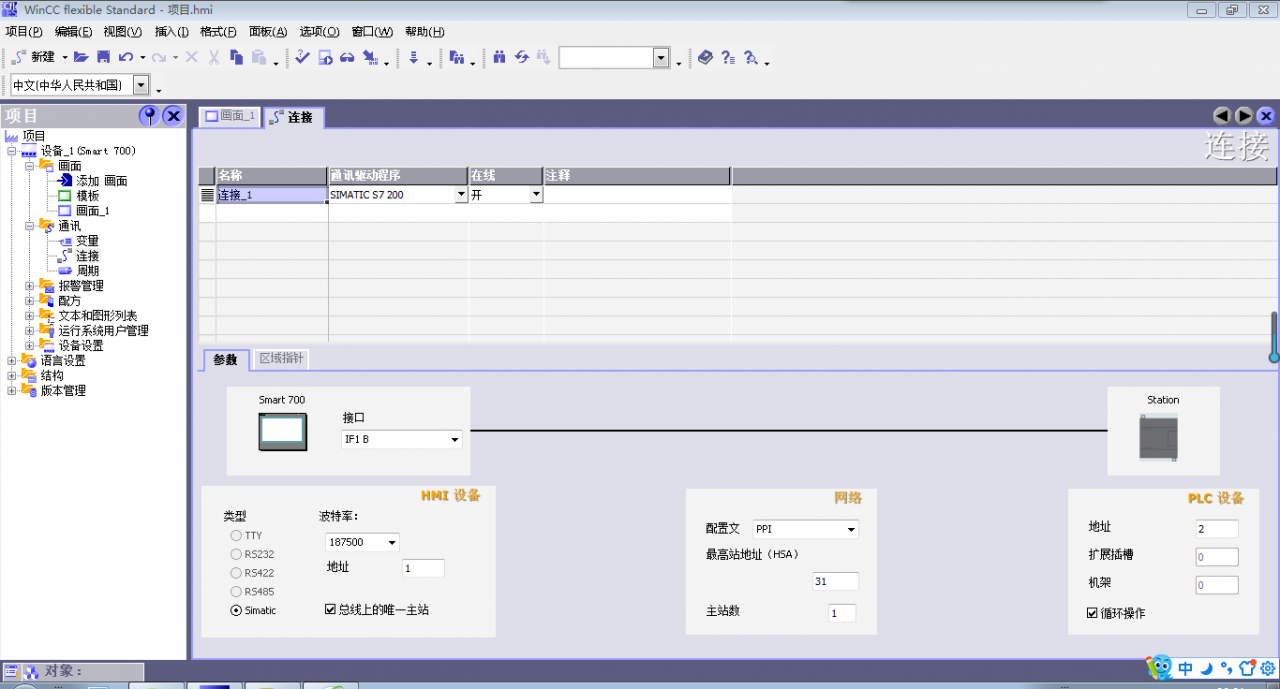
Task: Open the 插入(I) menu
Action: pos(171,32)
